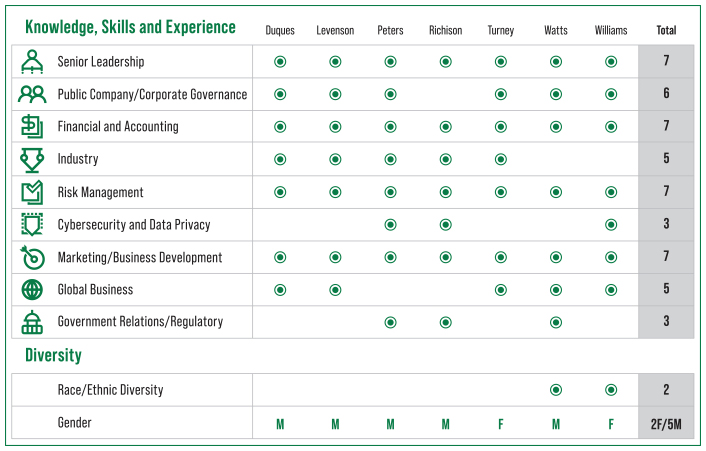Image resolution: width=706 pixels, height=451 pixels.
Task: Select Richison's Government Relations/Regulatory mark
Action: click(x=446, y=322)
